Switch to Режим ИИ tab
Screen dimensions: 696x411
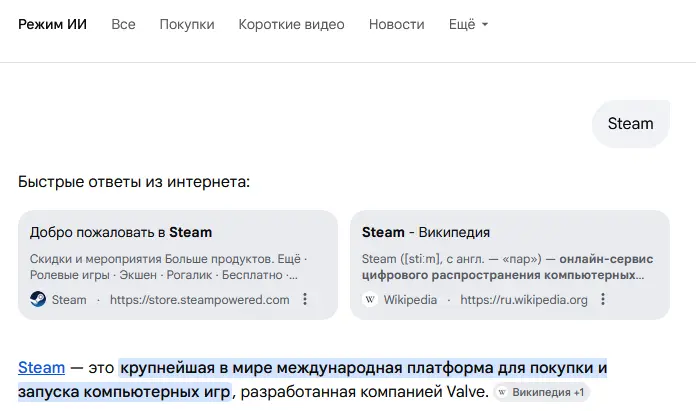pos(52,24)
